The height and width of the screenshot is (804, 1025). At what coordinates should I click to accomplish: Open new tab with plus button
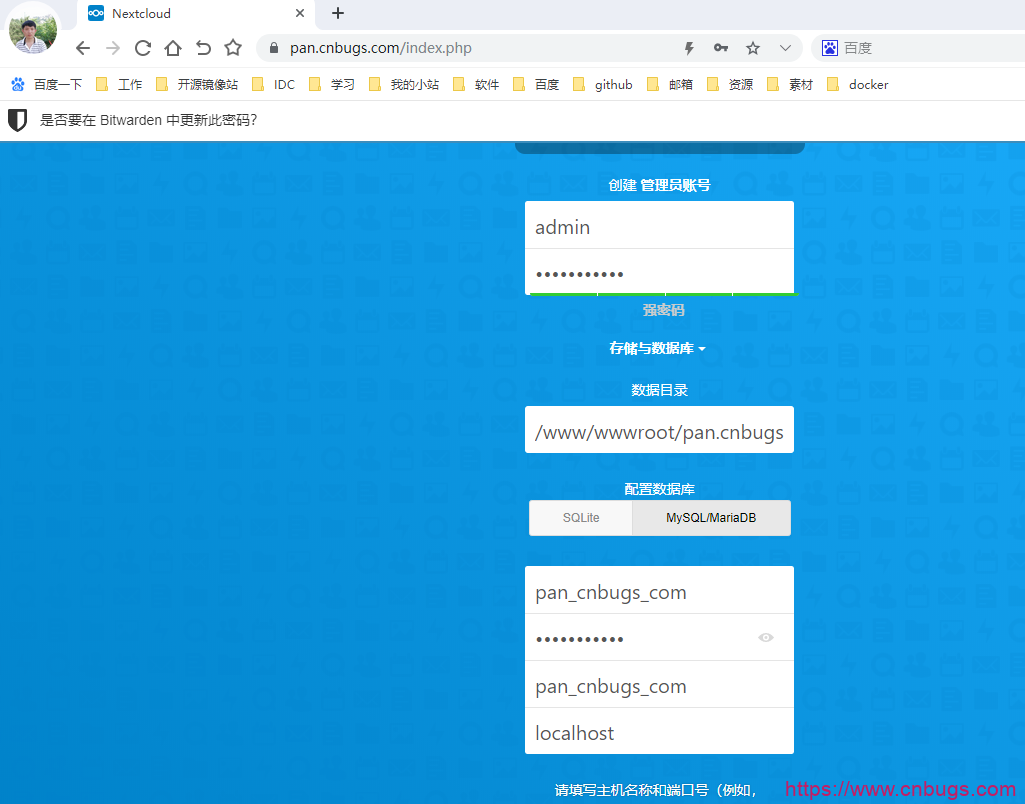338,14
